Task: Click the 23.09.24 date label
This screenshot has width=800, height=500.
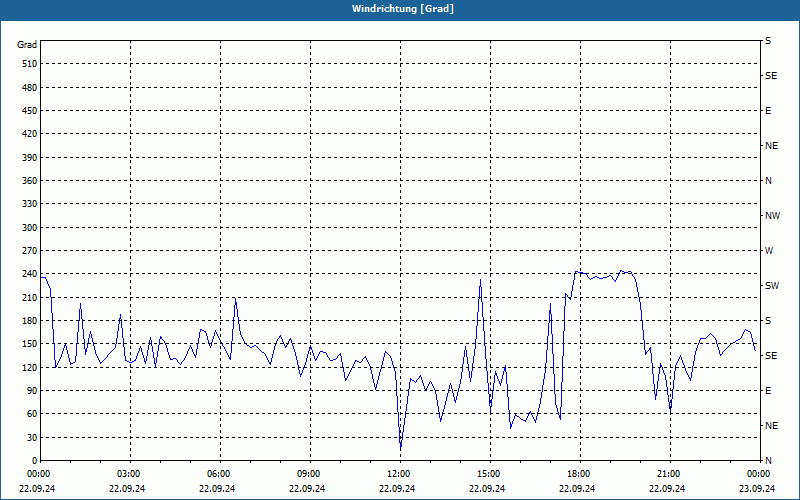Action: [x=757, y=488]
